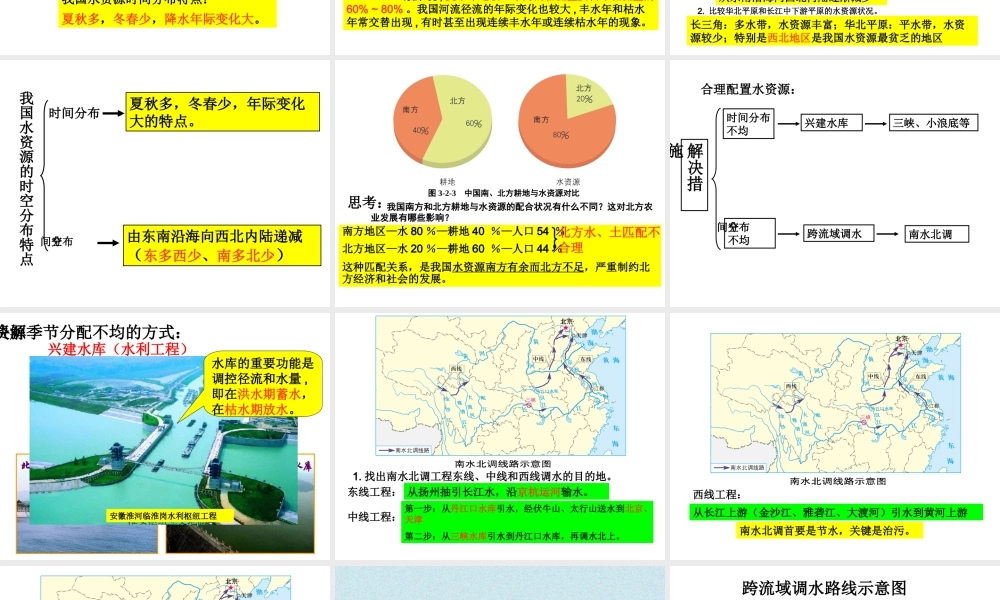Click the 耕地 pie chart
The image size is (1000, 600).
[443, 121]
